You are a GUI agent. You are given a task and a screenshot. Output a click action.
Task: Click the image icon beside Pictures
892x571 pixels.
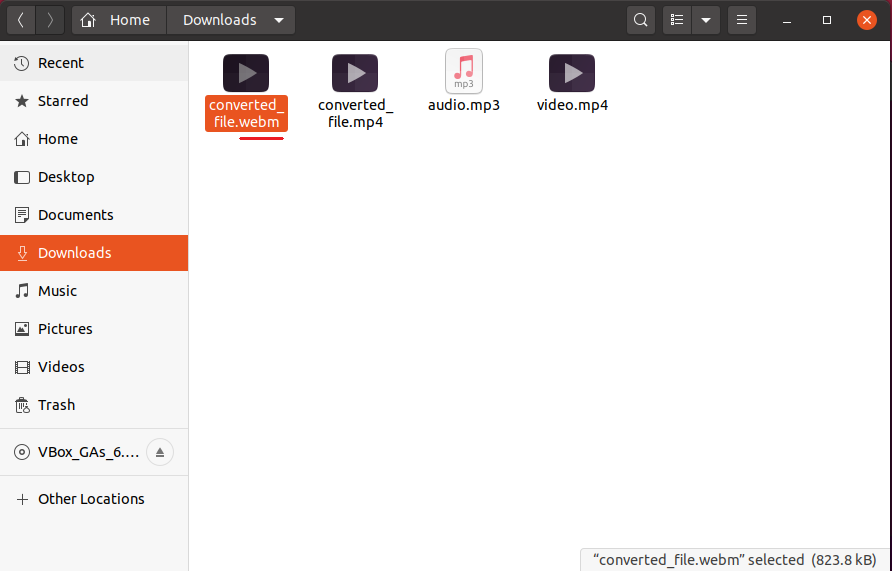point(22,329)
